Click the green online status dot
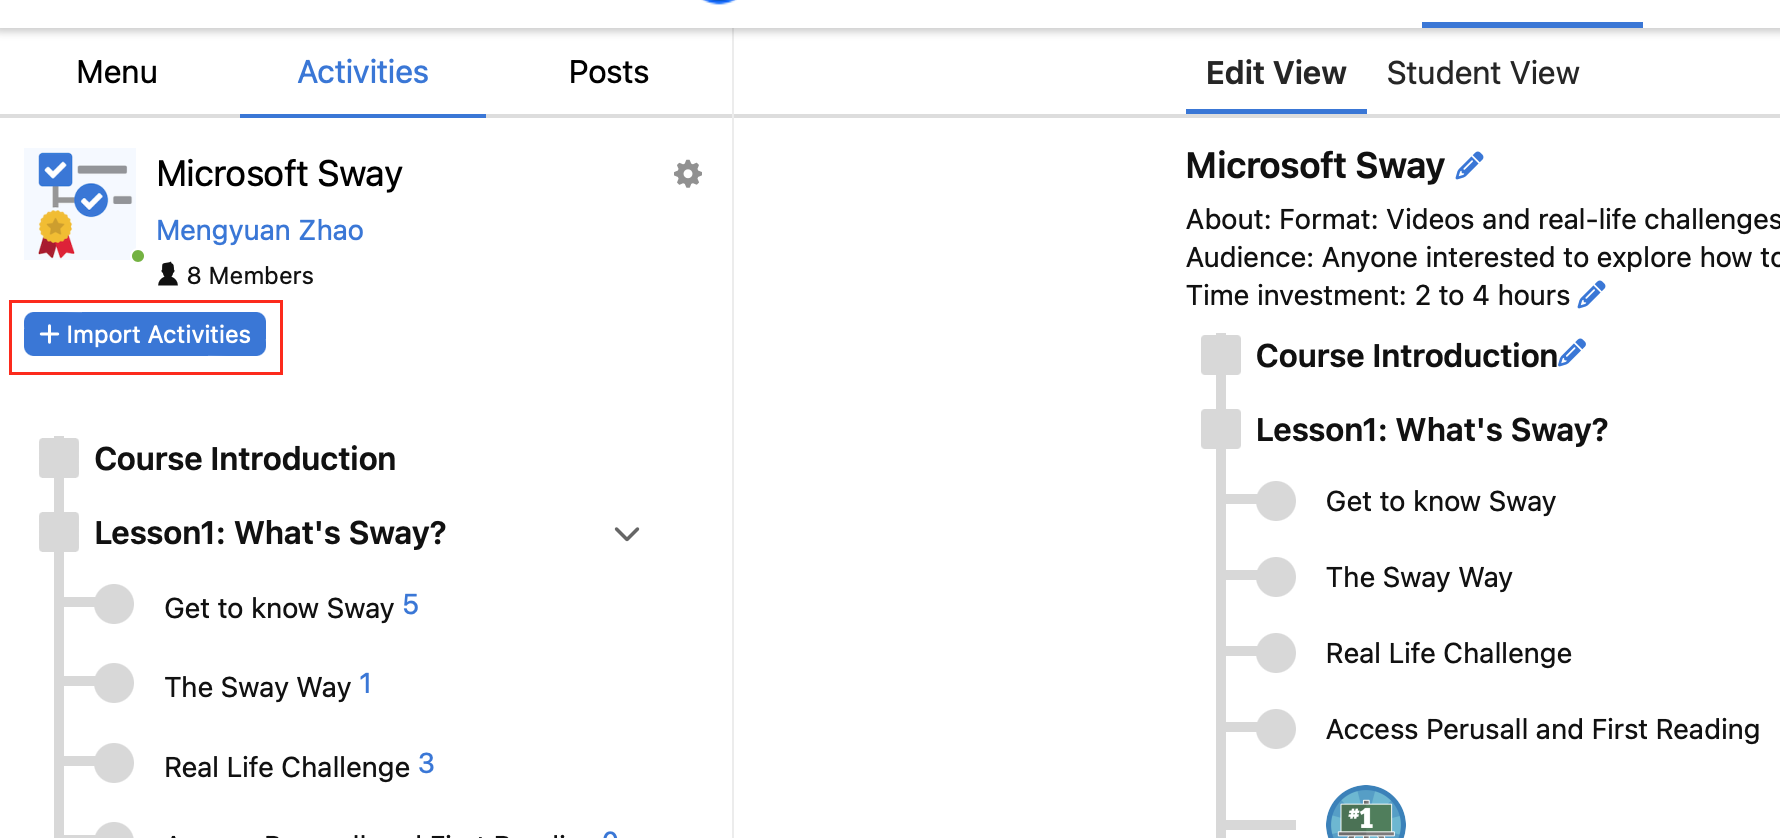The width and height of the screenshot is (1780, 838). [138, 256]
